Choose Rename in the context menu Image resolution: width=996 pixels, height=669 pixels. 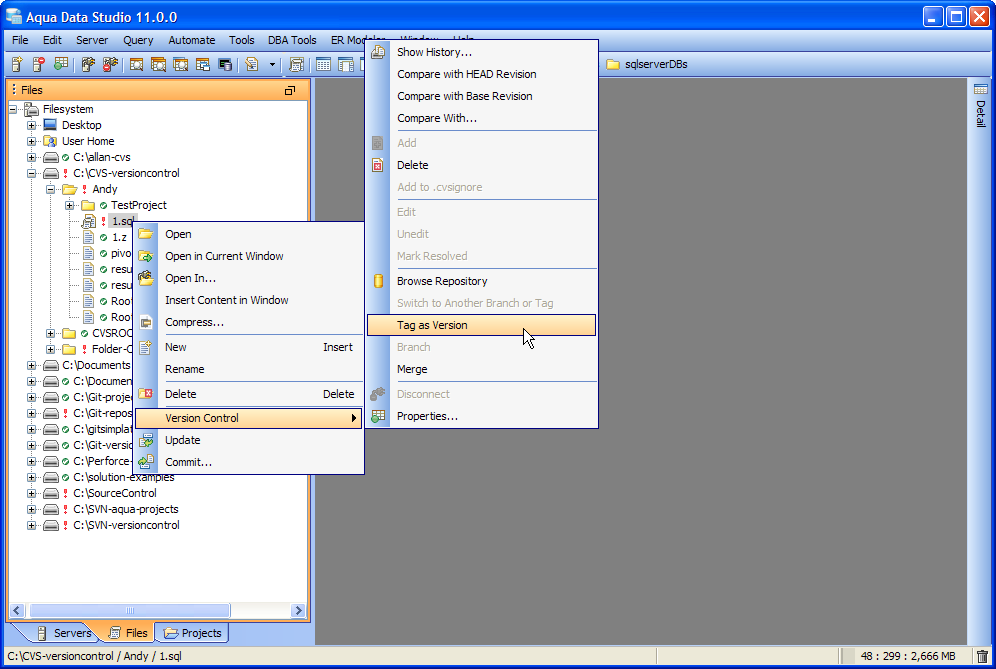point(248,369)
